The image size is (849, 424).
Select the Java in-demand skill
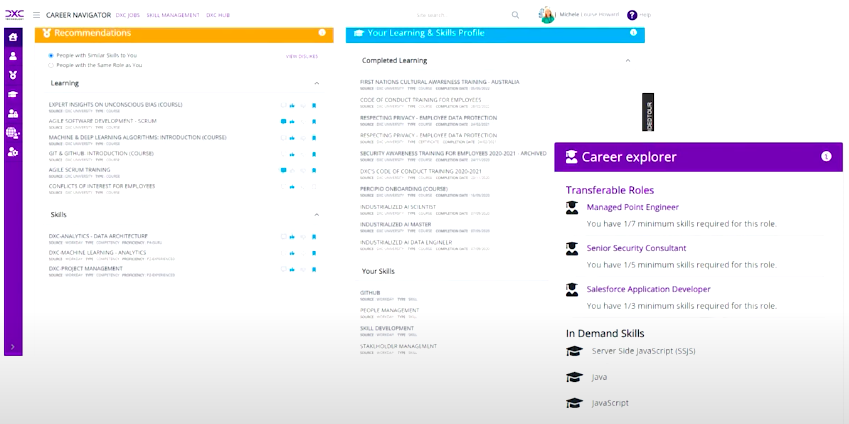click(x=599, y=377)
